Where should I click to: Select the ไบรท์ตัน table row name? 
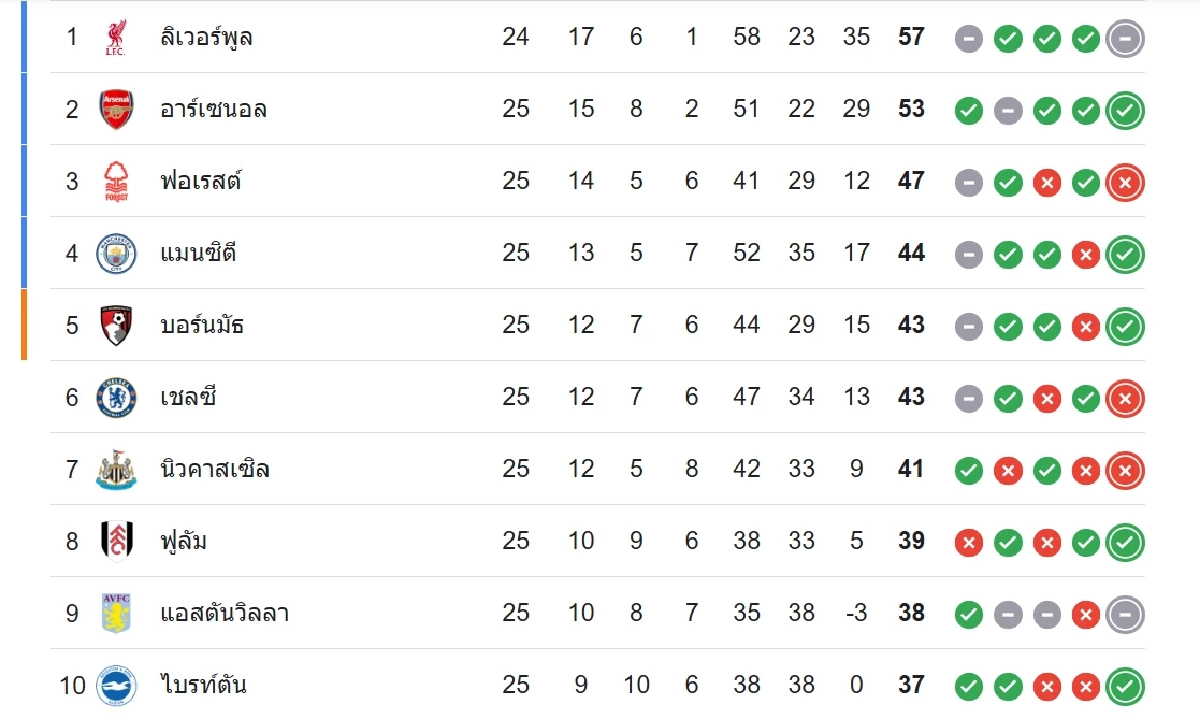pos(203,685)
